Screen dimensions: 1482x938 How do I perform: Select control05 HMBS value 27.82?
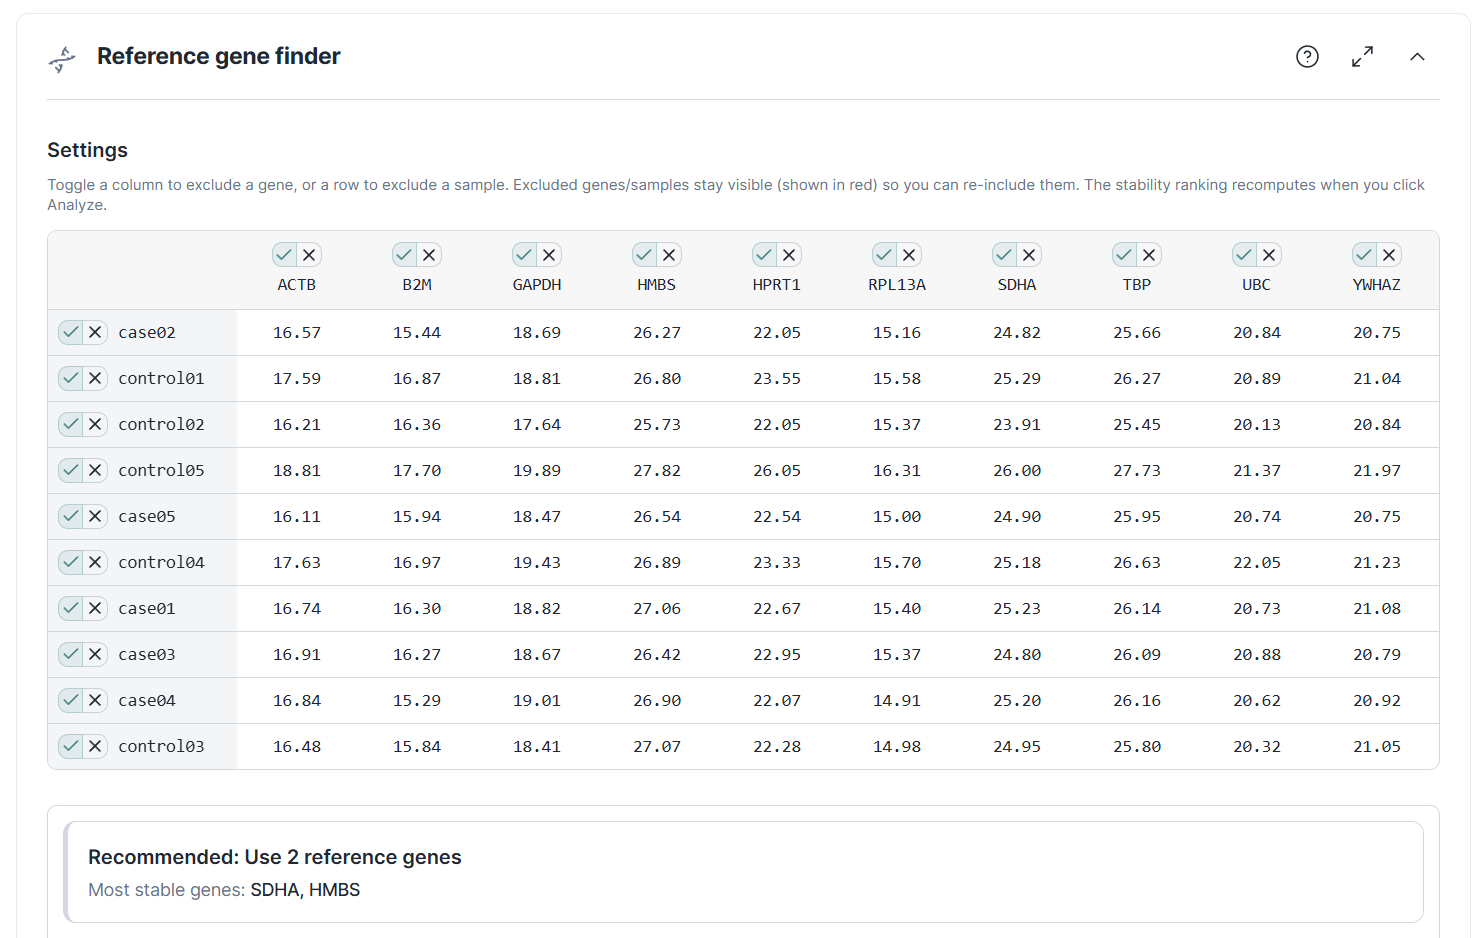[657, 470]
